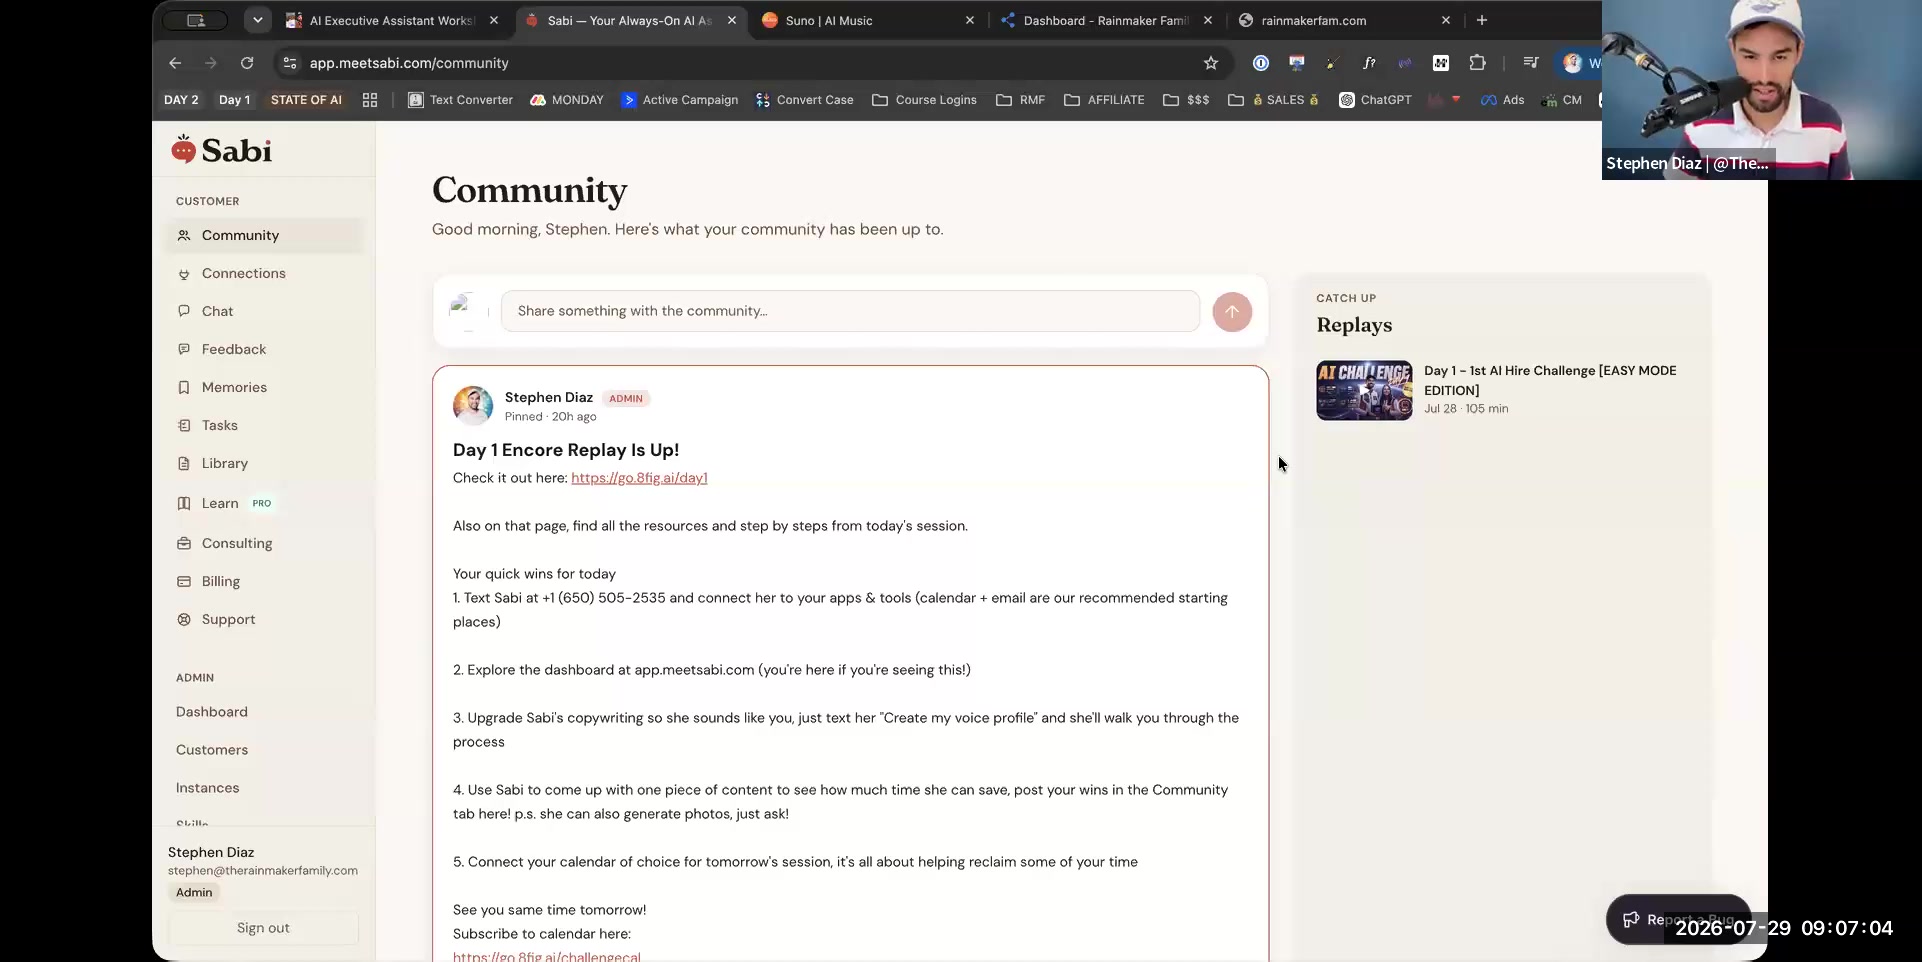Open Feedback from the sidebar

point(265,349)
